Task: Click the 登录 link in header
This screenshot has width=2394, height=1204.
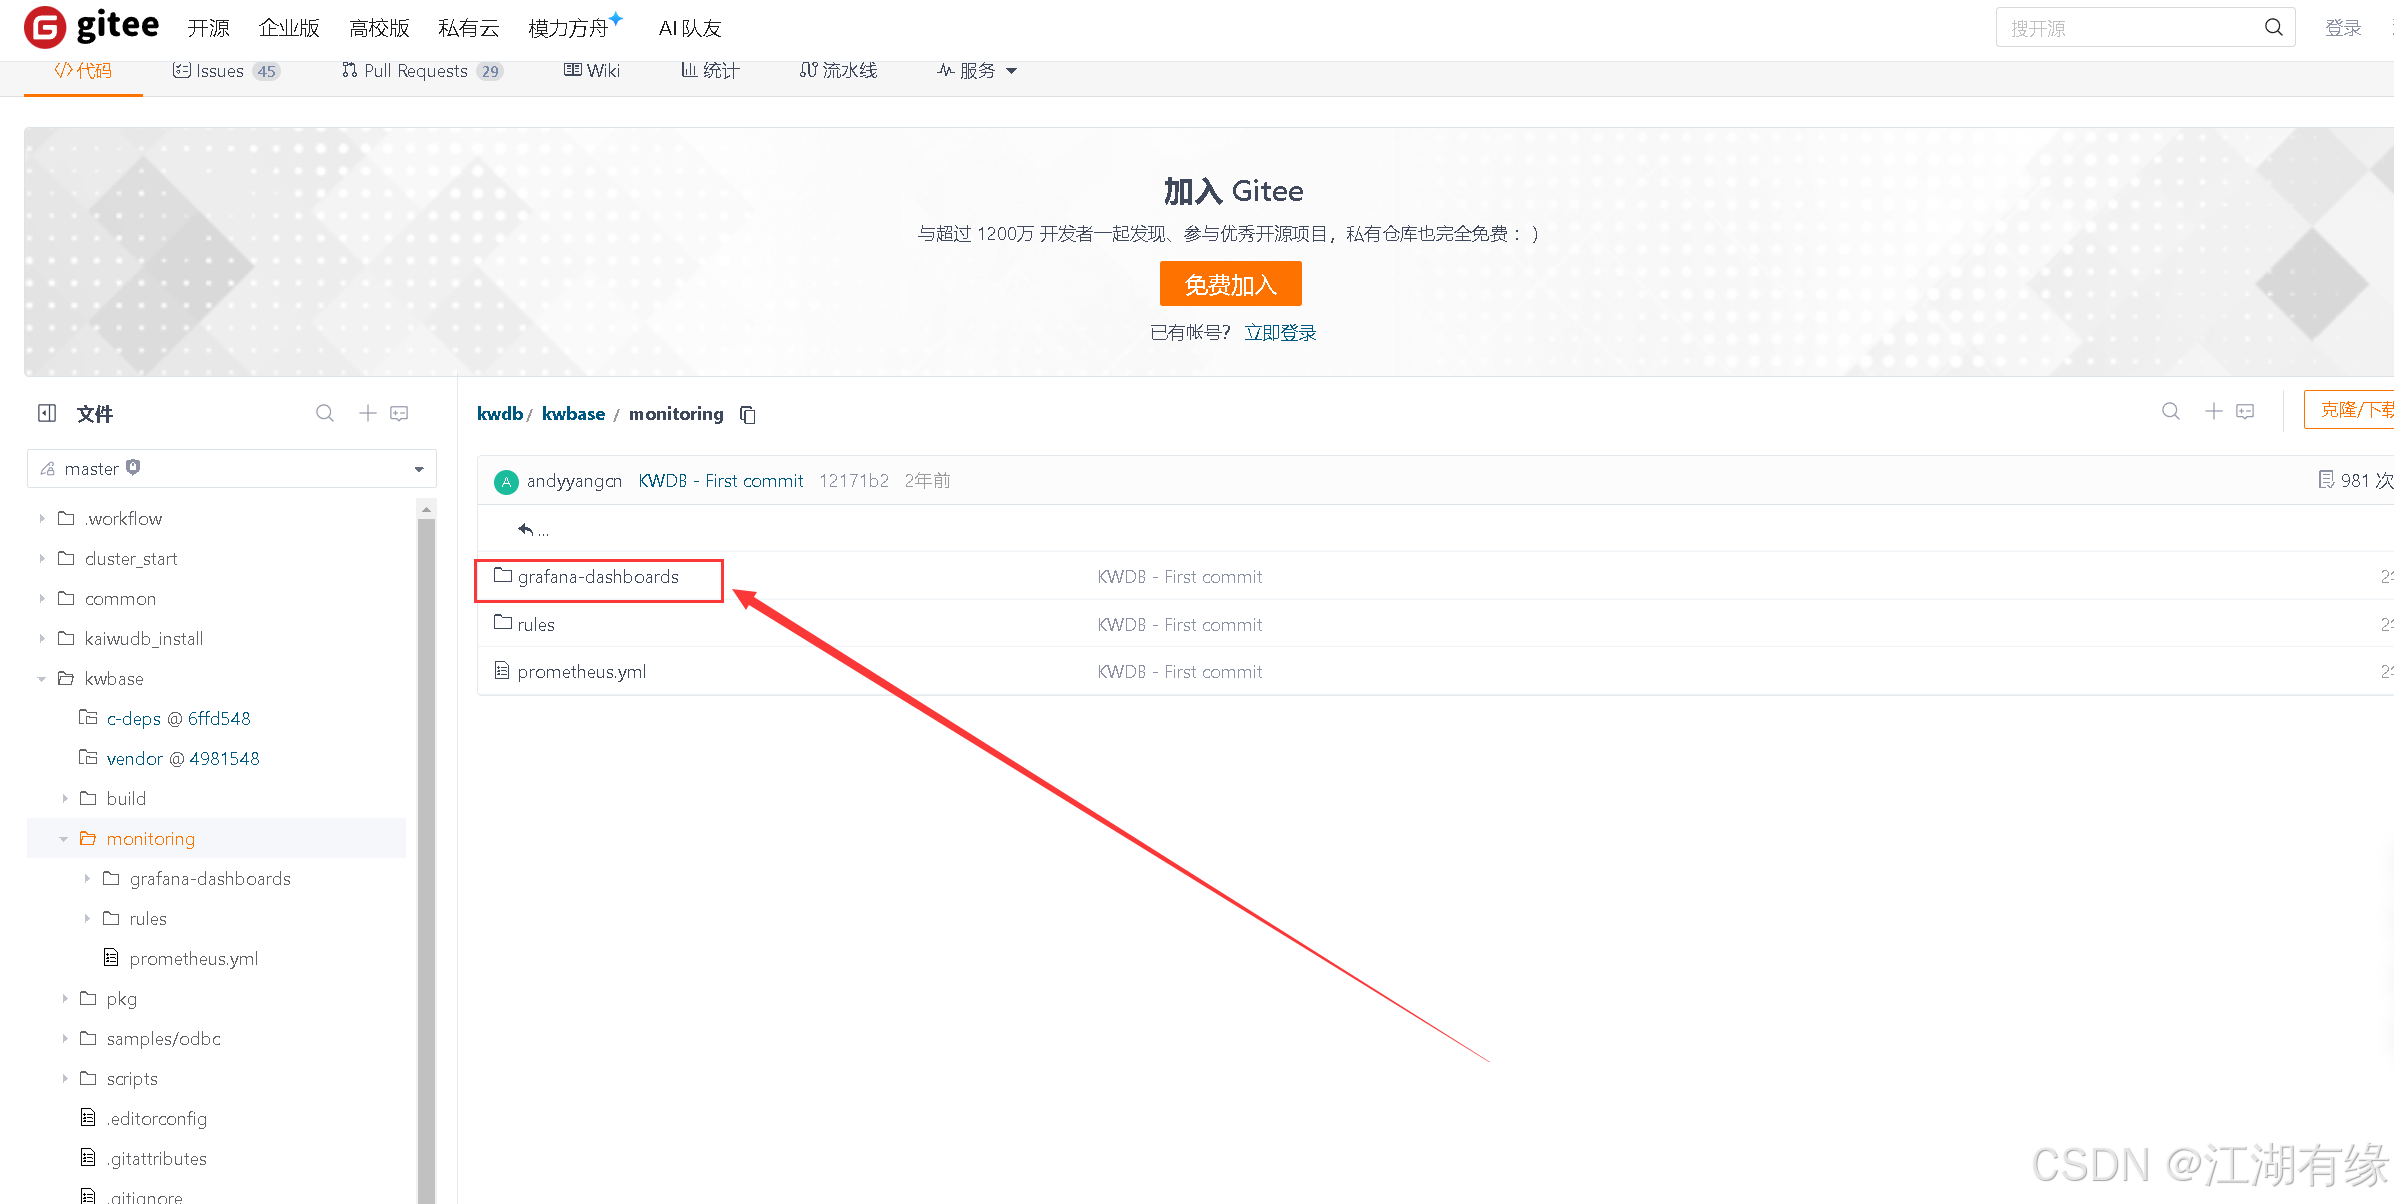Action: (2343, 28)
